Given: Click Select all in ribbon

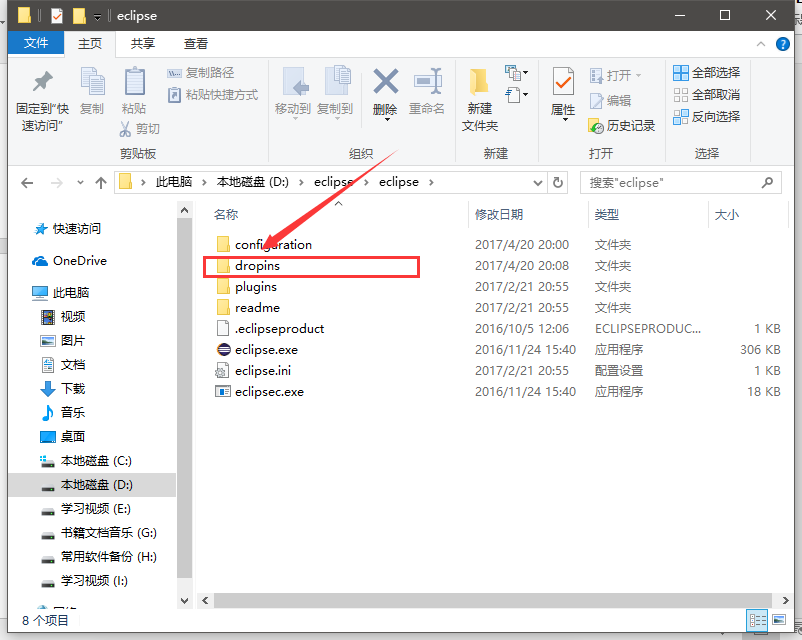Looking at the screenshot, I should [x=706, y=73].
